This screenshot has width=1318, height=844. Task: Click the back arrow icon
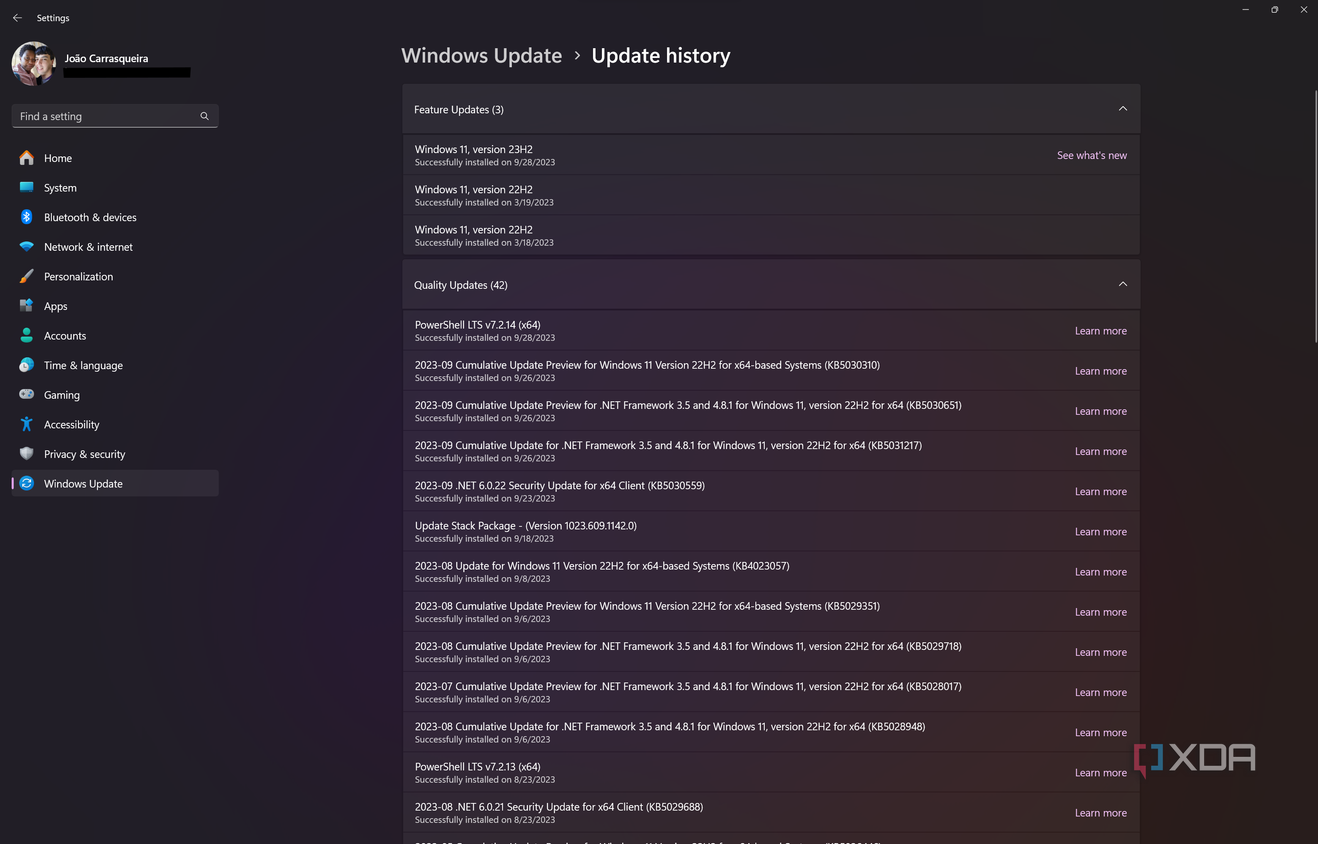click(17, 18)
